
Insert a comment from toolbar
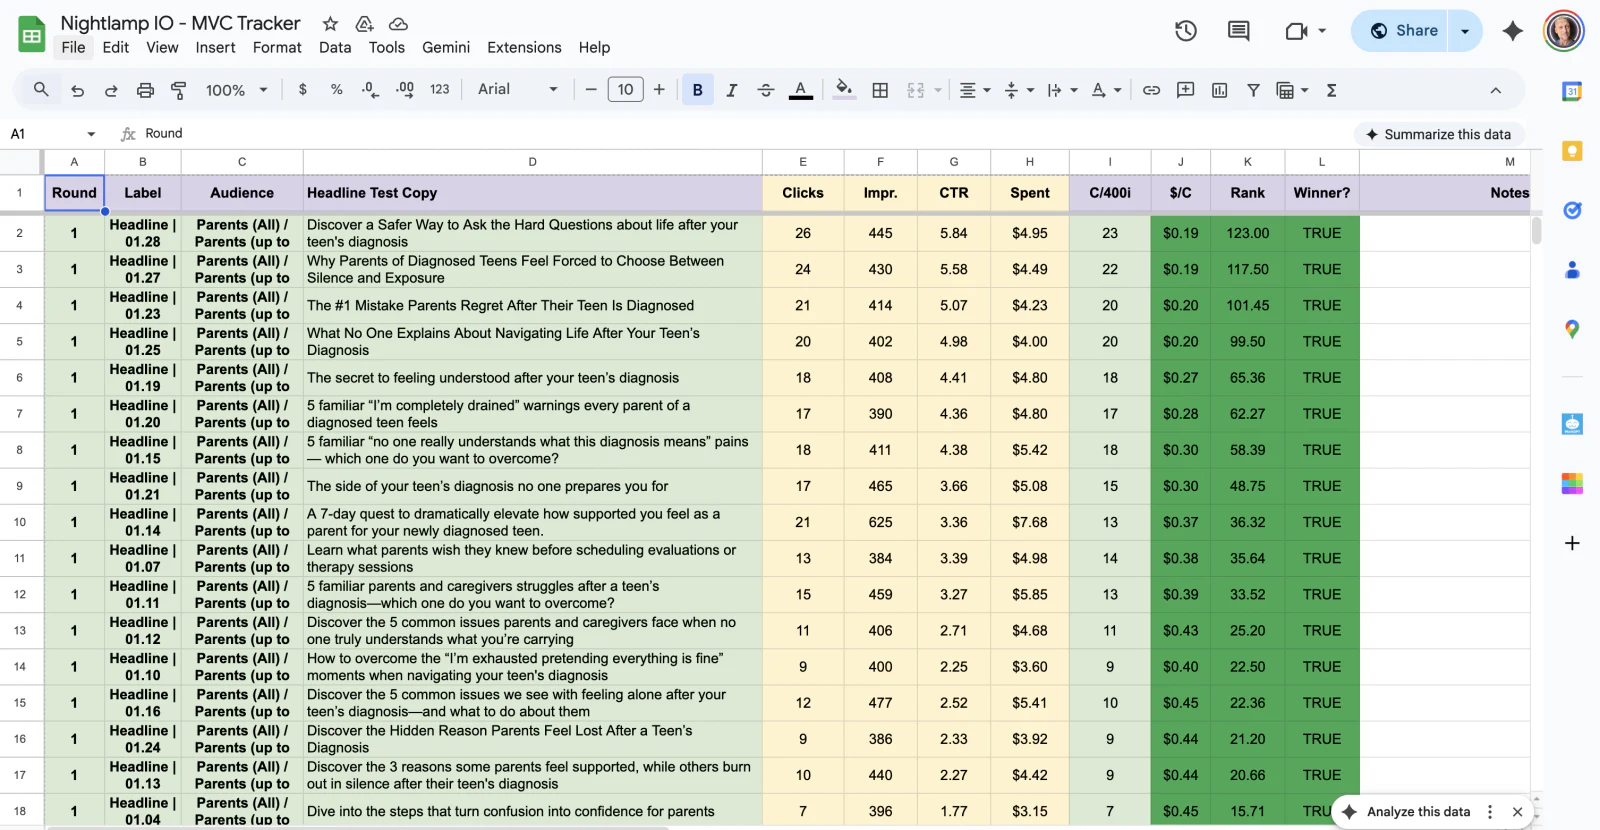coord(1185,90)
